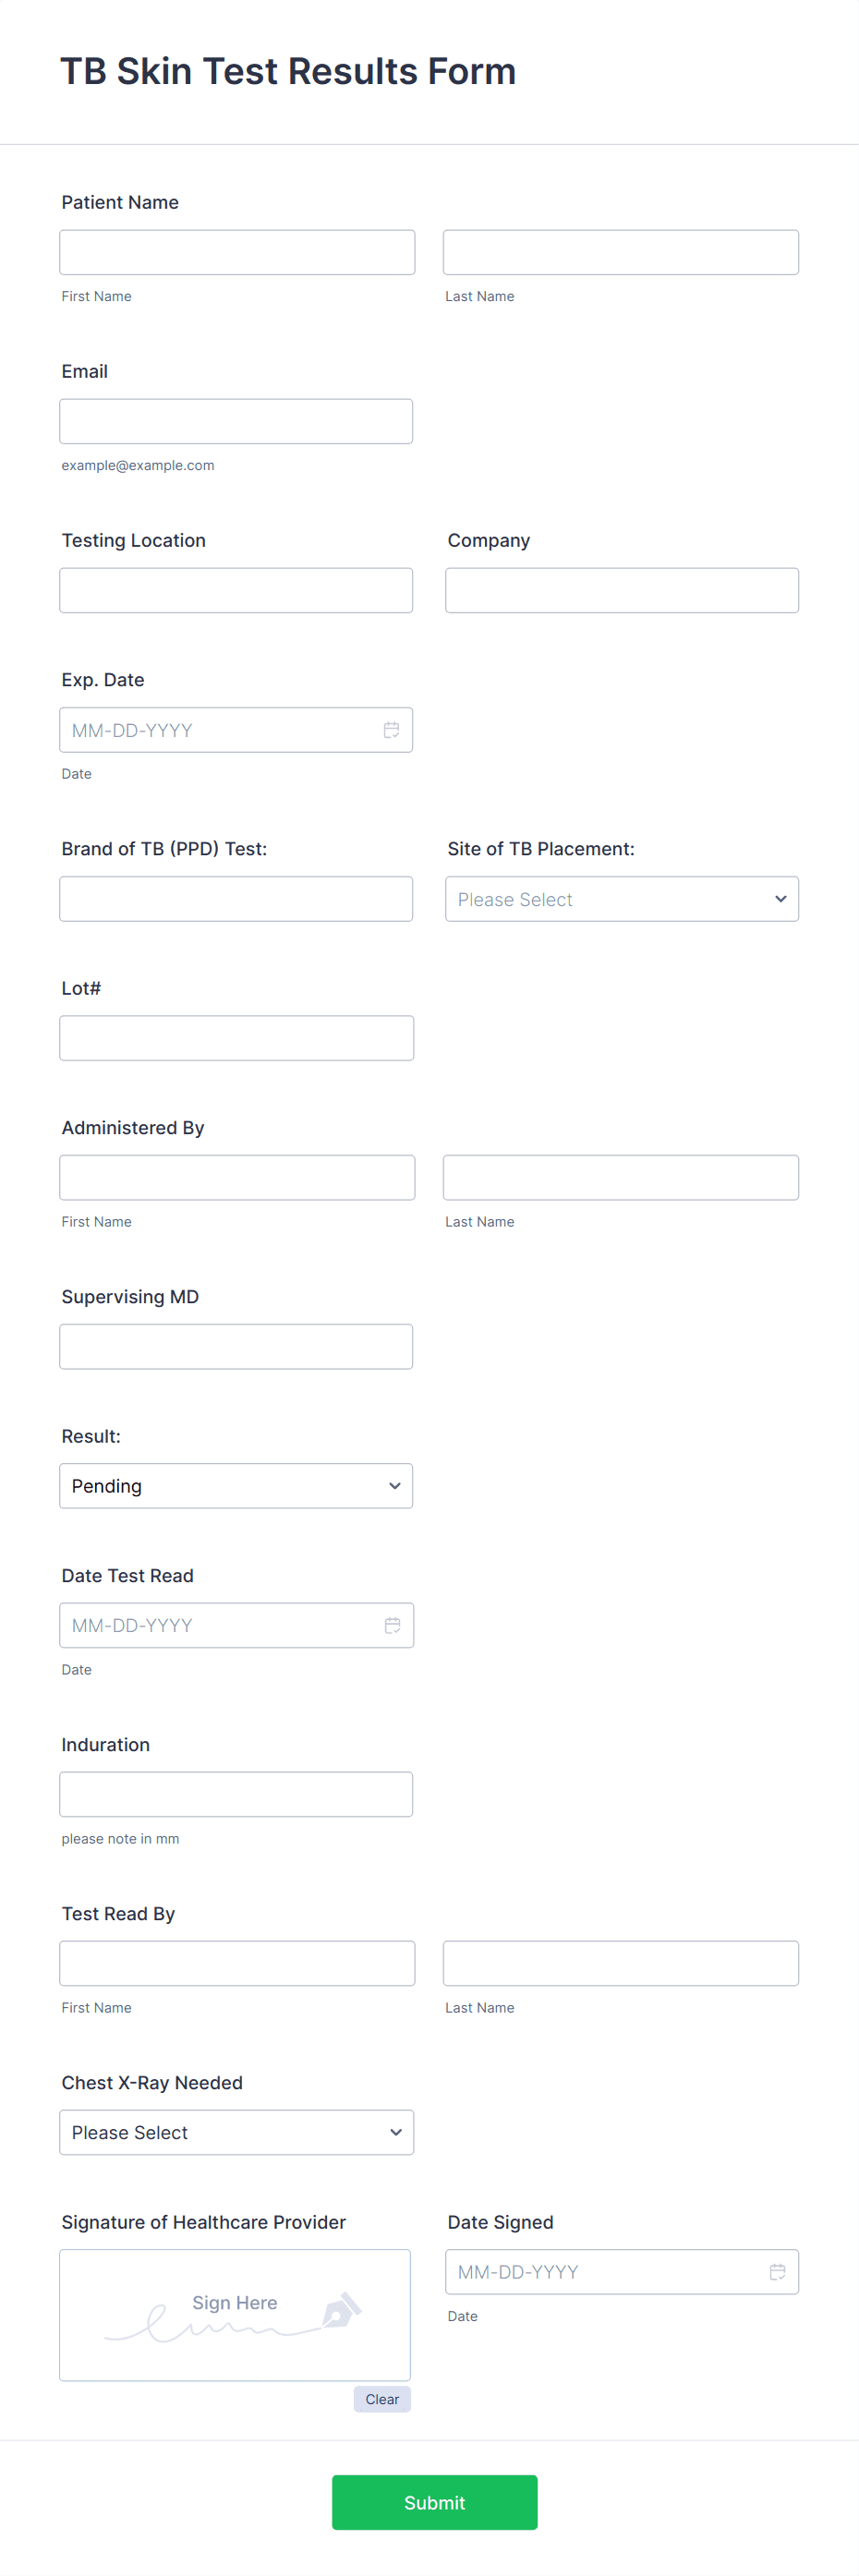
Task: Click the Induration field noted in mm
Action: coord(236,1794)
